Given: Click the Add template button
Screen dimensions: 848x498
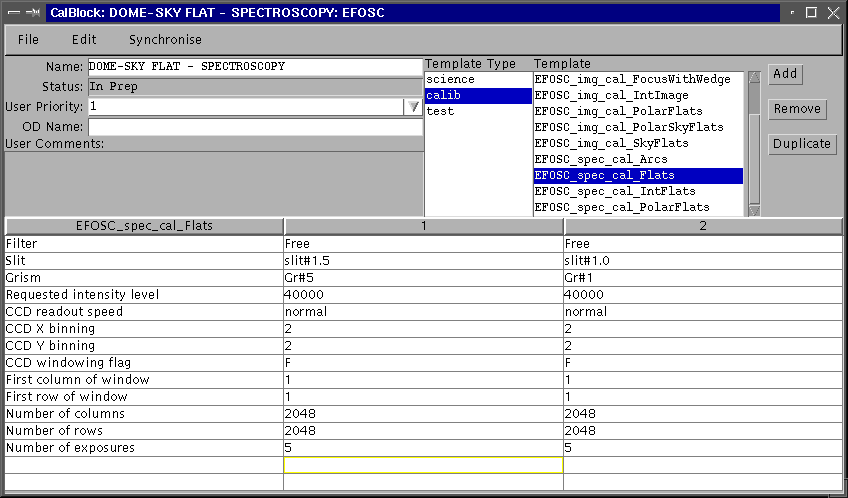Looking at the screenshot, I should click(x=785, y=74).
